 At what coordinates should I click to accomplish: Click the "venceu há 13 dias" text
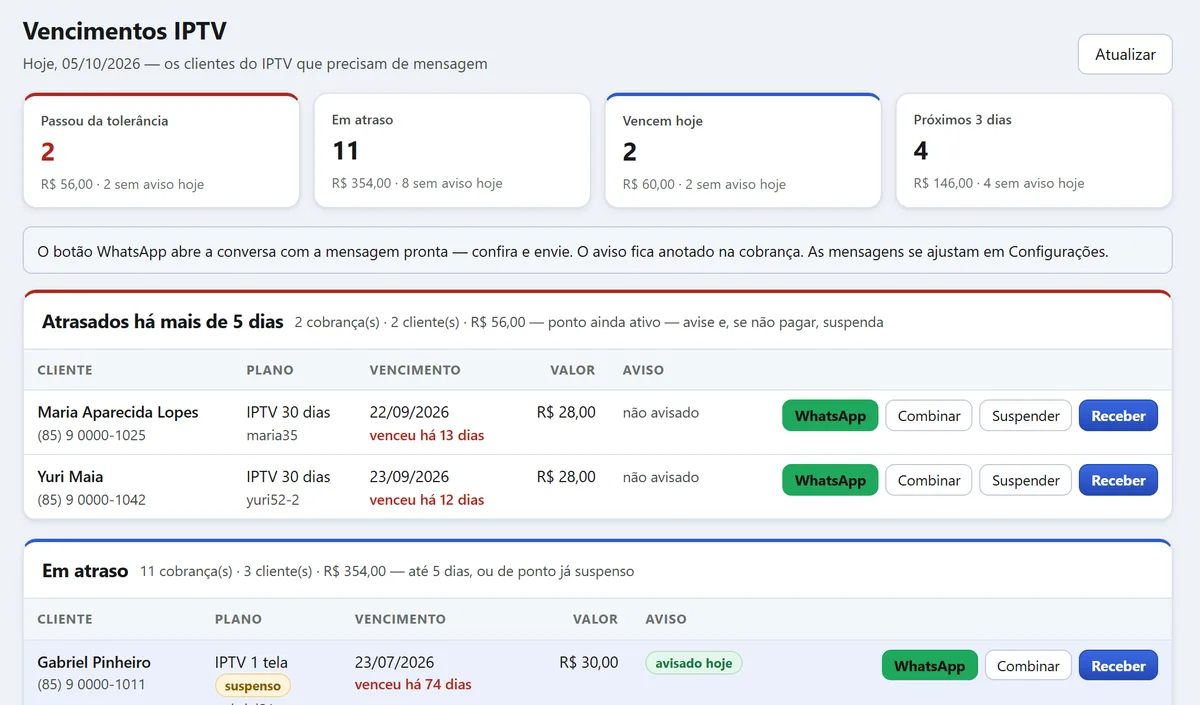click(x=427, y=436)
